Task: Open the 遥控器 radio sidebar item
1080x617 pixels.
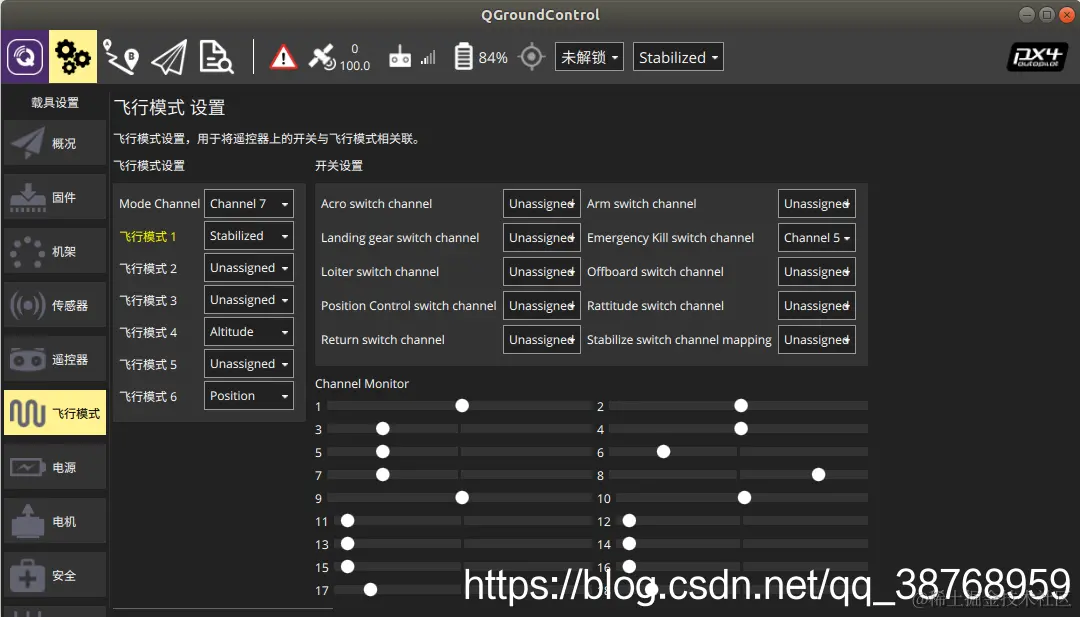Action: (x=55, y=359)
